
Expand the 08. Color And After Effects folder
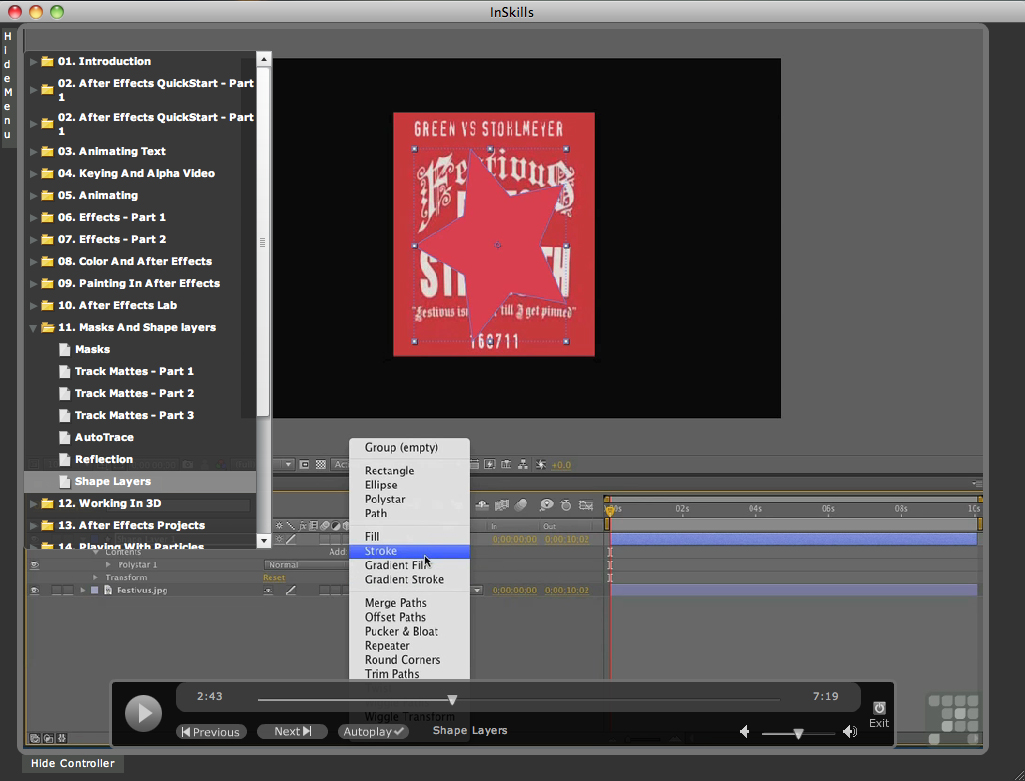click(33, 261)
